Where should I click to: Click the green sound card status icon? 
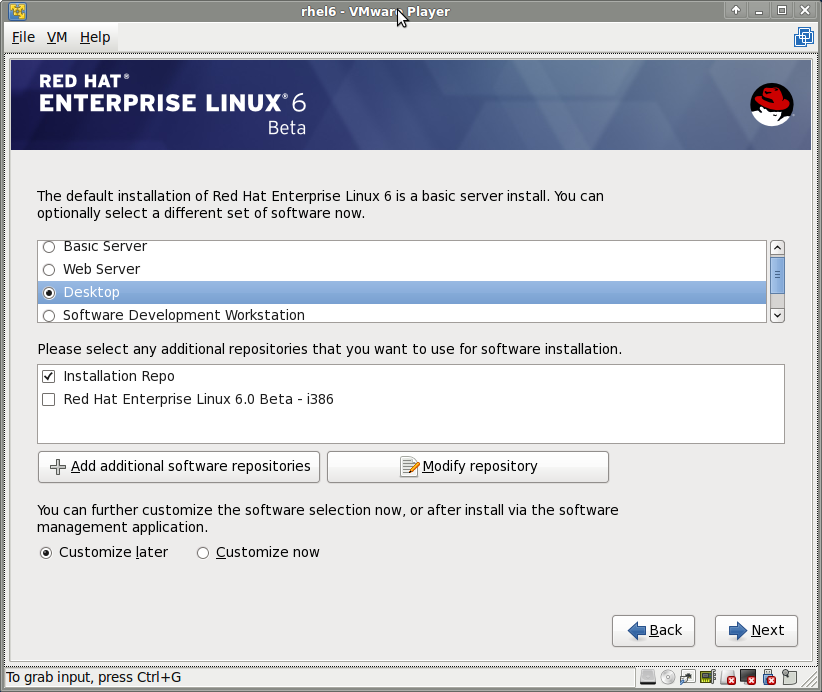point(708,677)
